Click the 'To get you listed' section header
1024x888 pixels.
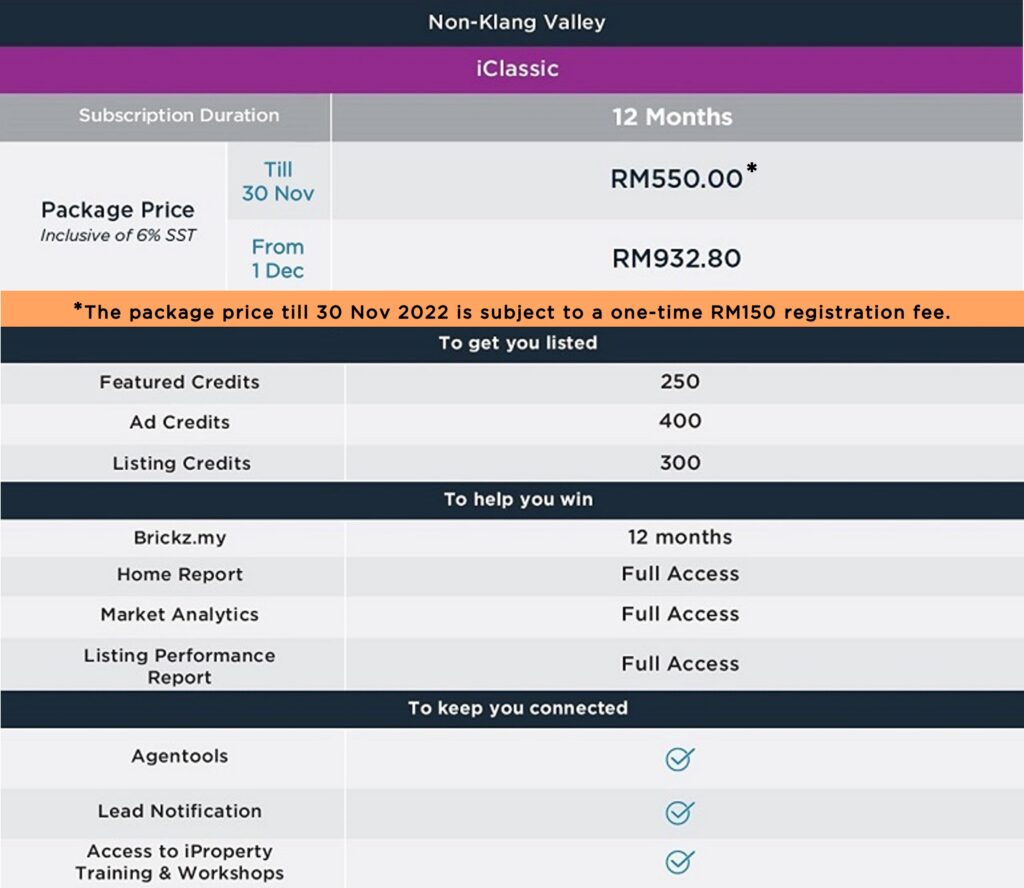[518, 343]
